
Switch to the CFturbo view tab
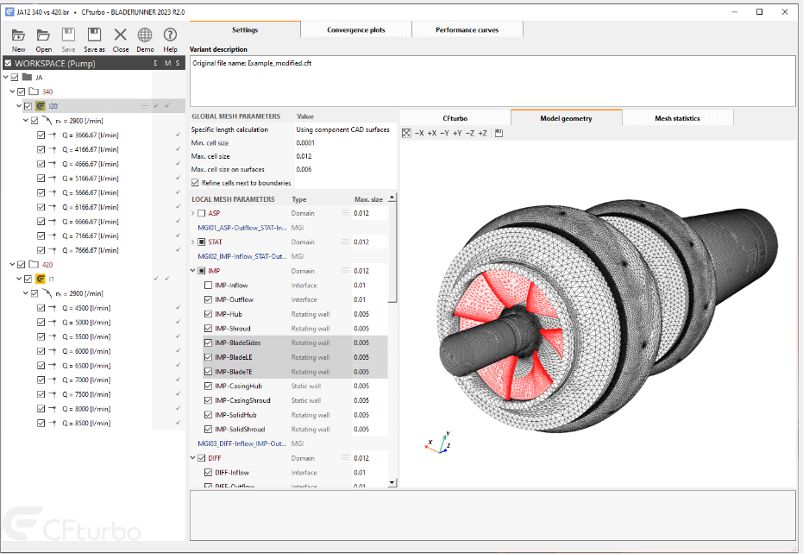click(x=455, y=118)
